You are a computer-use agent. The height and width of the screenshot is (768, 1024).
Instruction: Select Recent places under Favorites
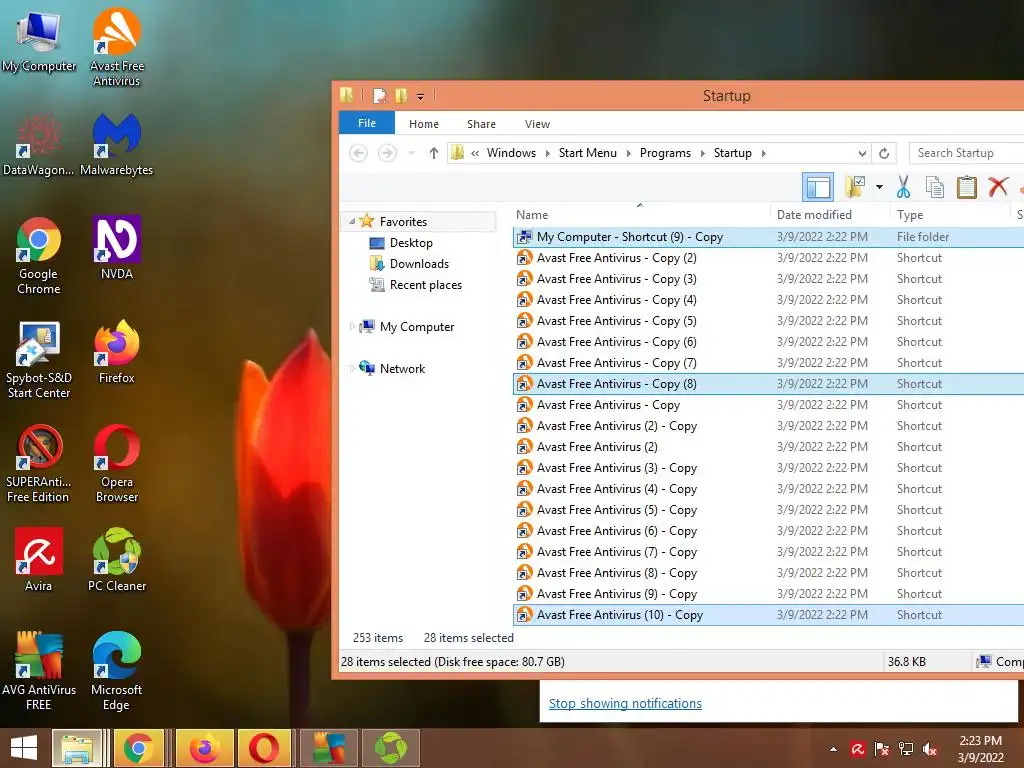(426, 284)
